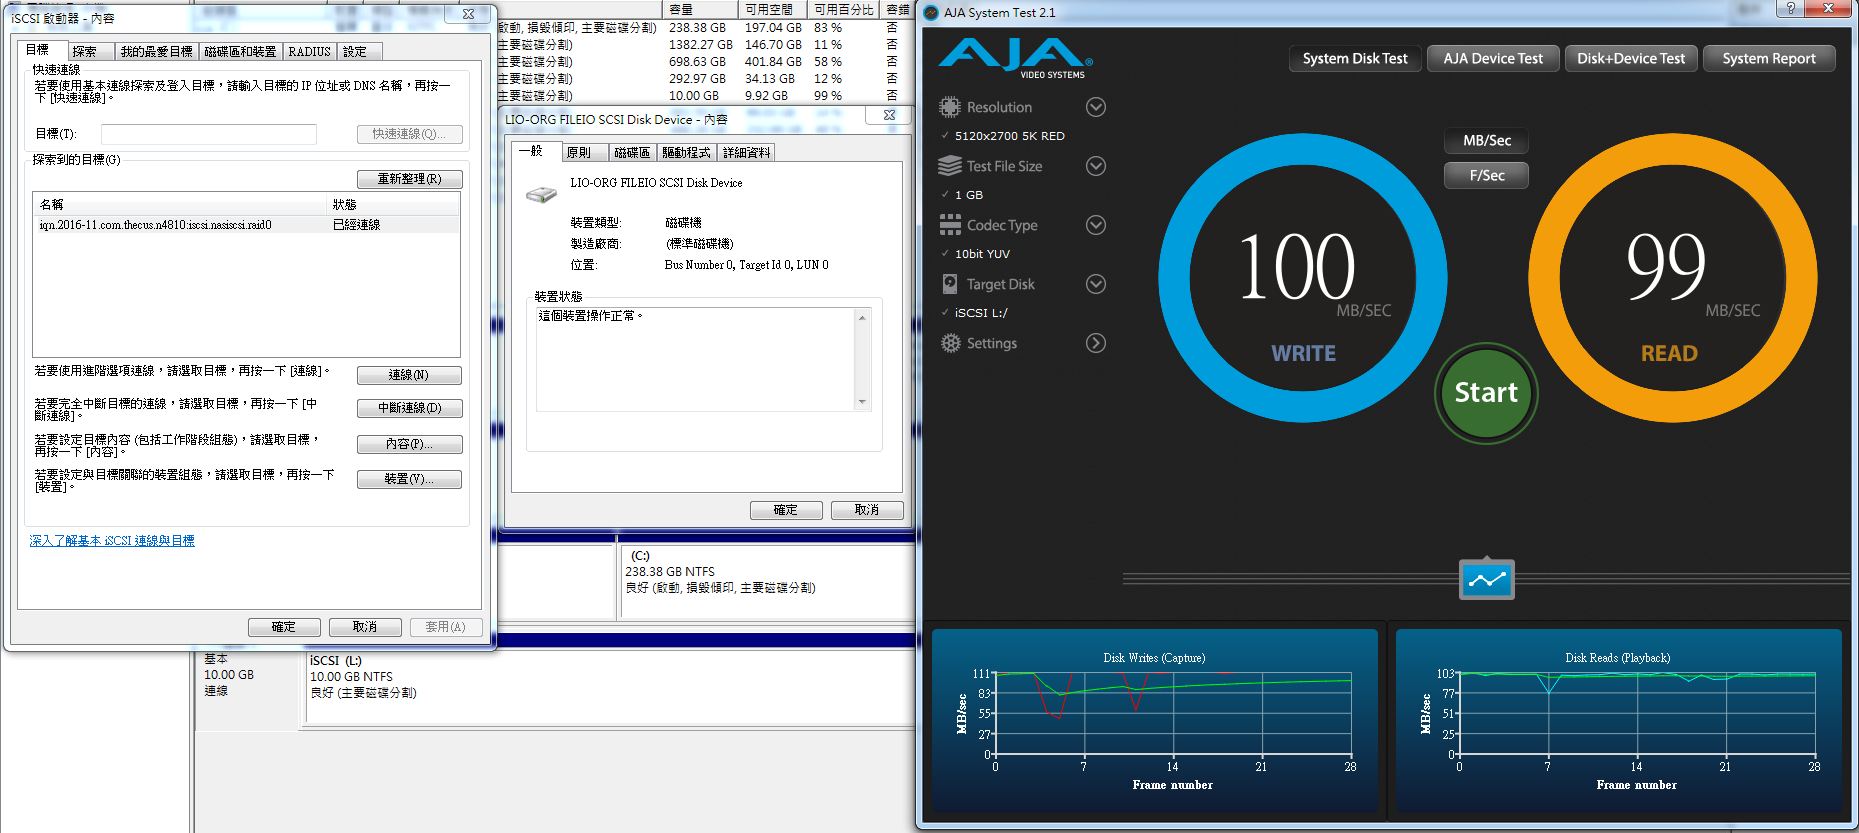Click the 可用空間 column header in Disk Management
Image resolution: width=1859 pixels, height=833 pixels.
(774, 9)
